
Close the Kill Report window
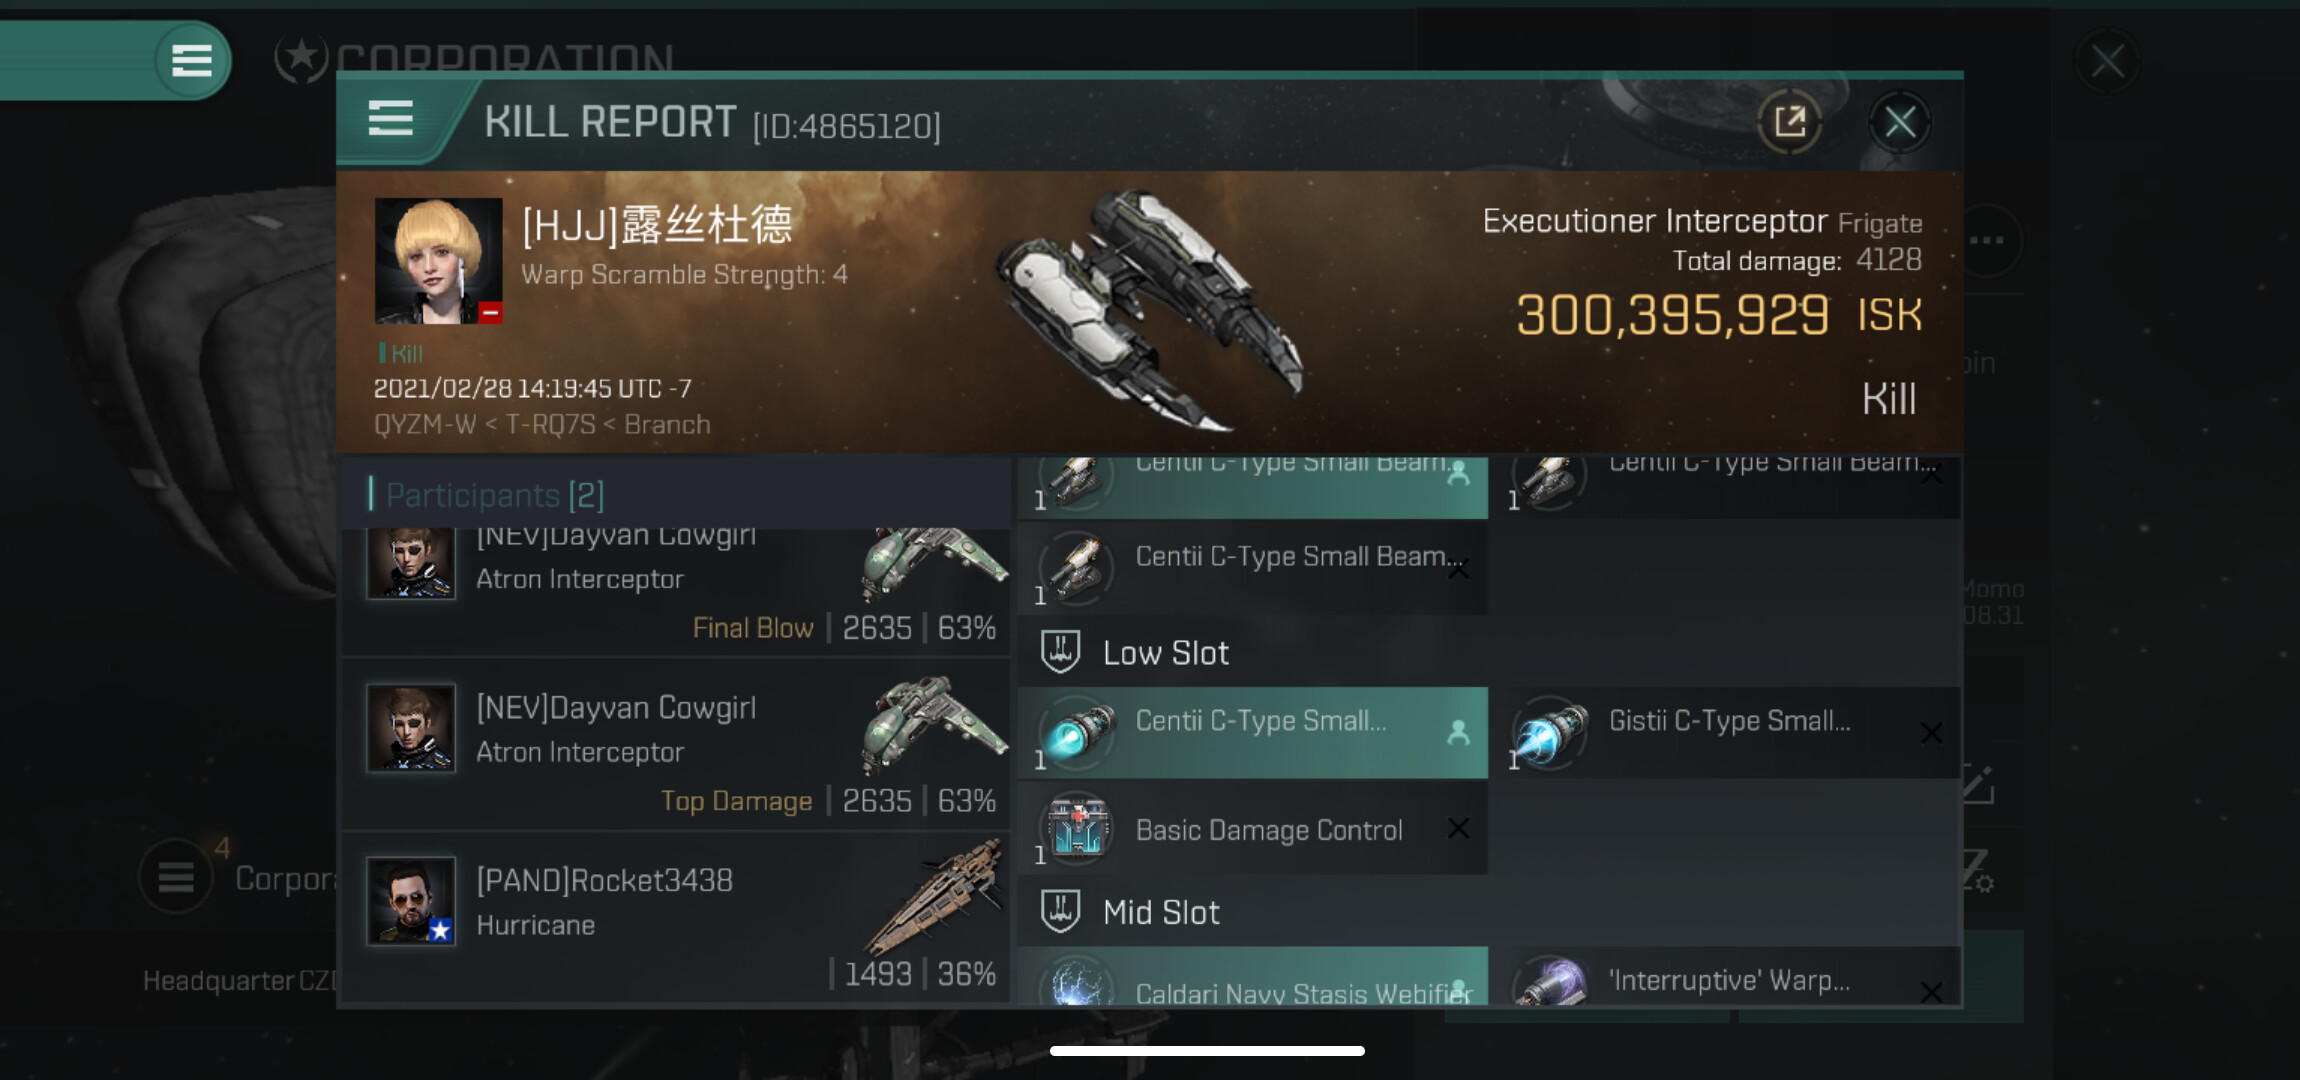coord(1899,123)
